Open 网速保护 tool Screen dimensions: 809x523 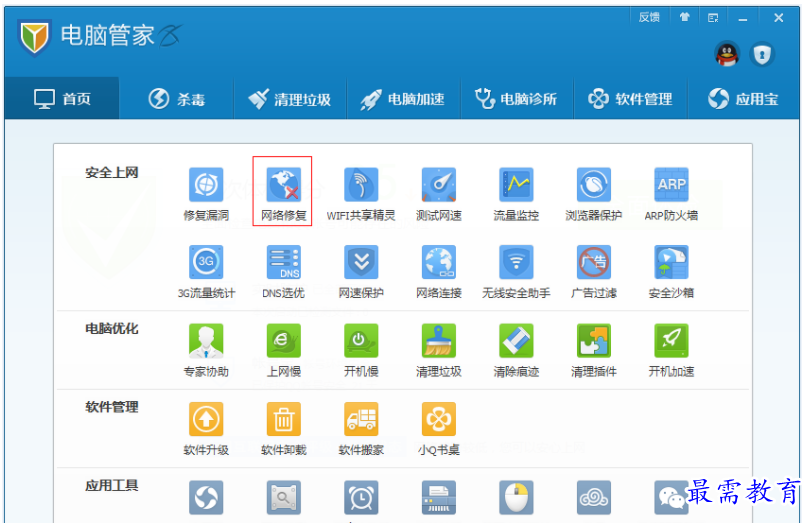click(361, 272)
